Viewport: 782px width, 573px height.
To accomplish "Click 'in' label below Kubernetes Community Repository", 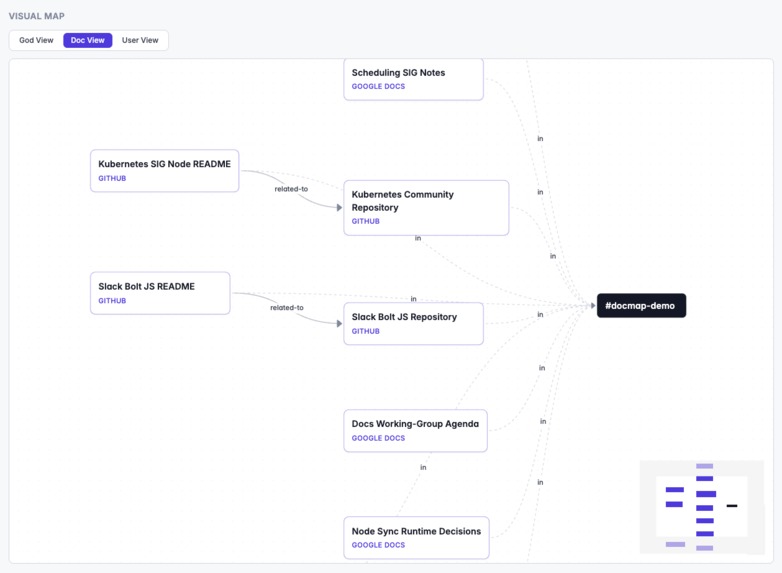I will [418, 238].
